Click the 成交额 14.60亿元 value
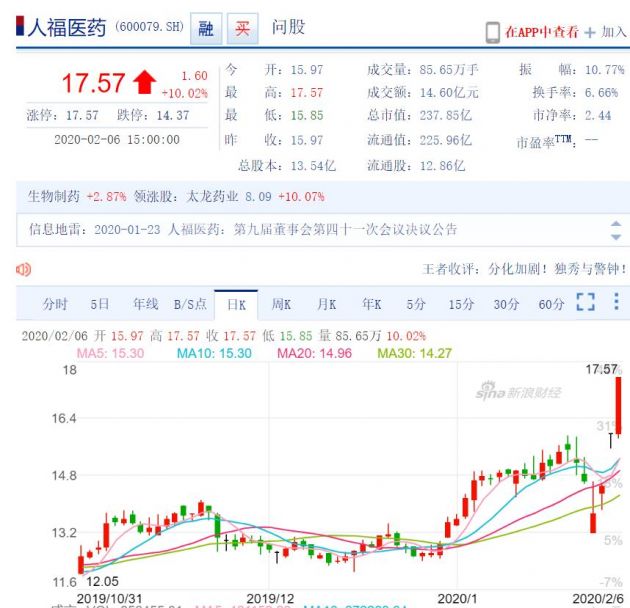 pos(449,93)
